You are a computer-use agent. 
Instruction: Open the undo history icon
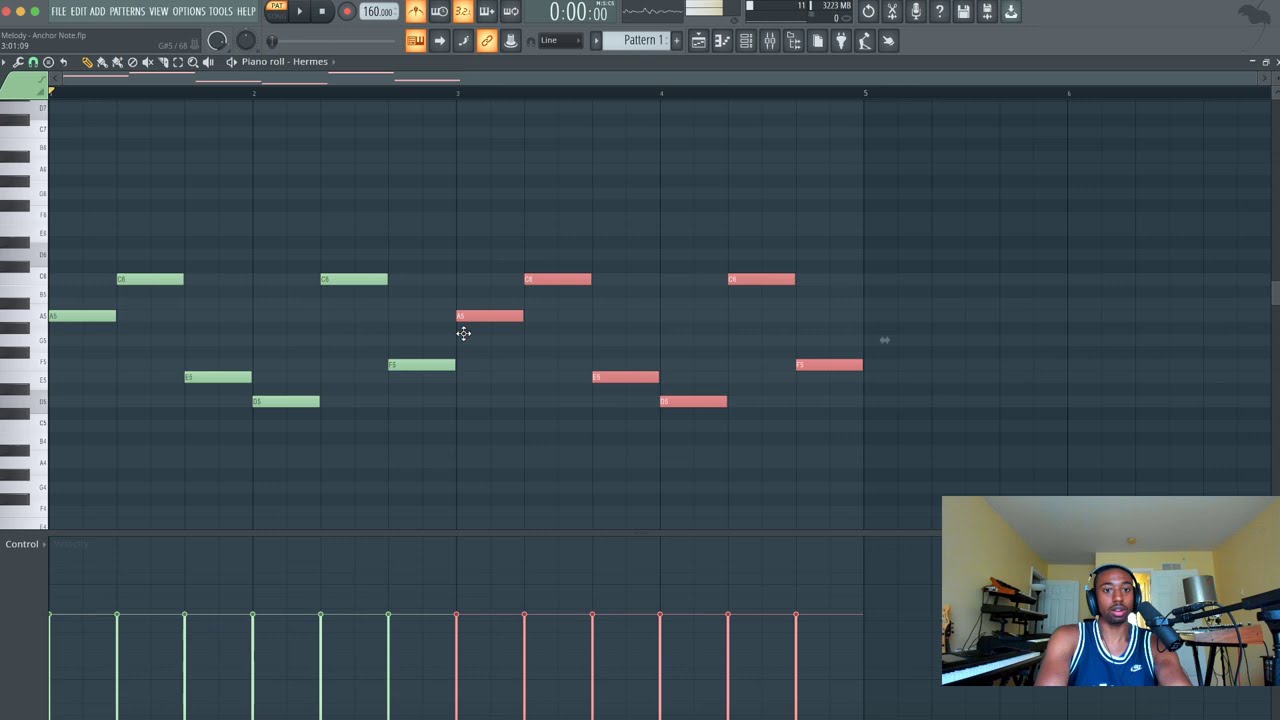(x=868, y=12)
